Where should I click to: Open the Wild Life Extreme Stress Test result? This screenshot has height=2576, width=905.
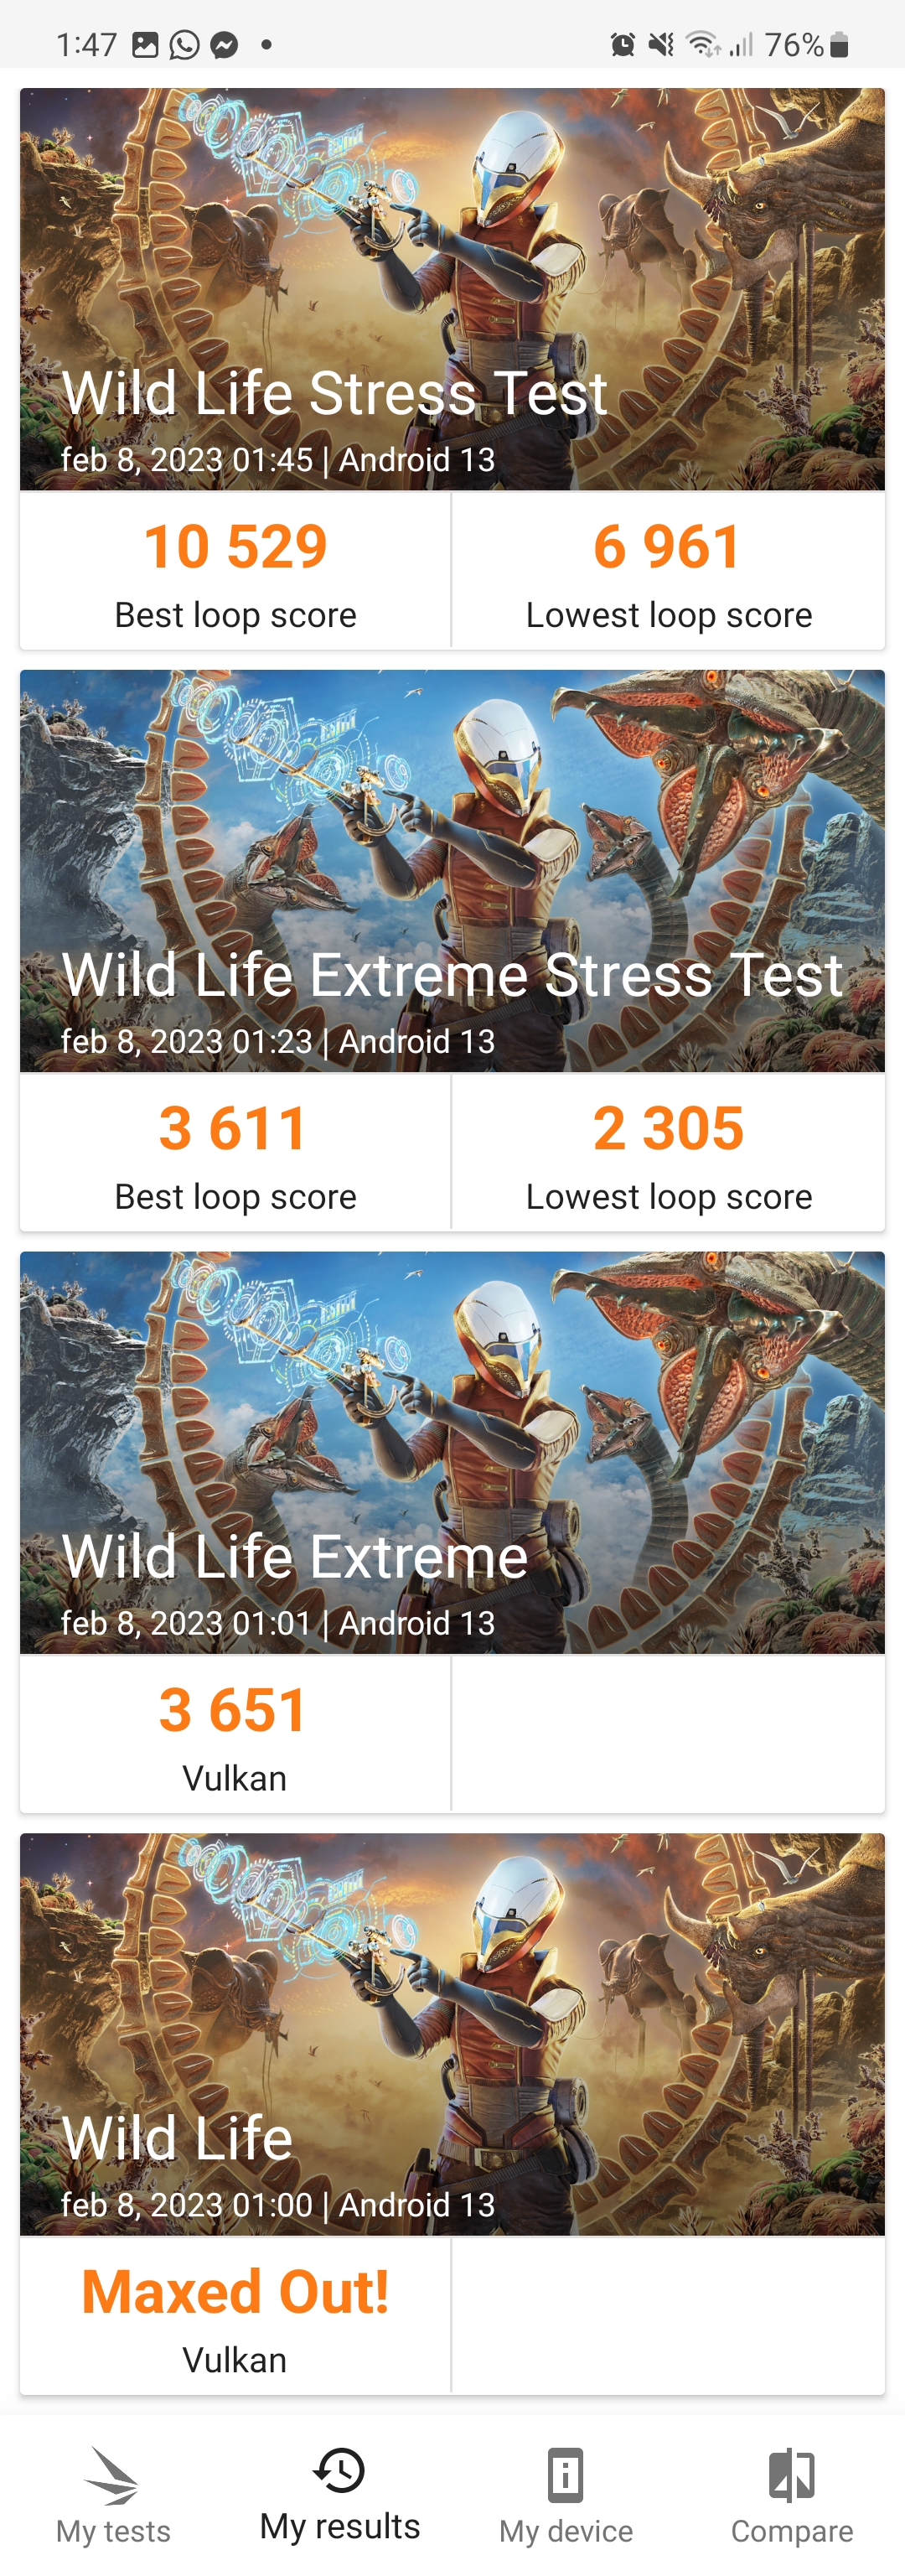click(452, 871)
